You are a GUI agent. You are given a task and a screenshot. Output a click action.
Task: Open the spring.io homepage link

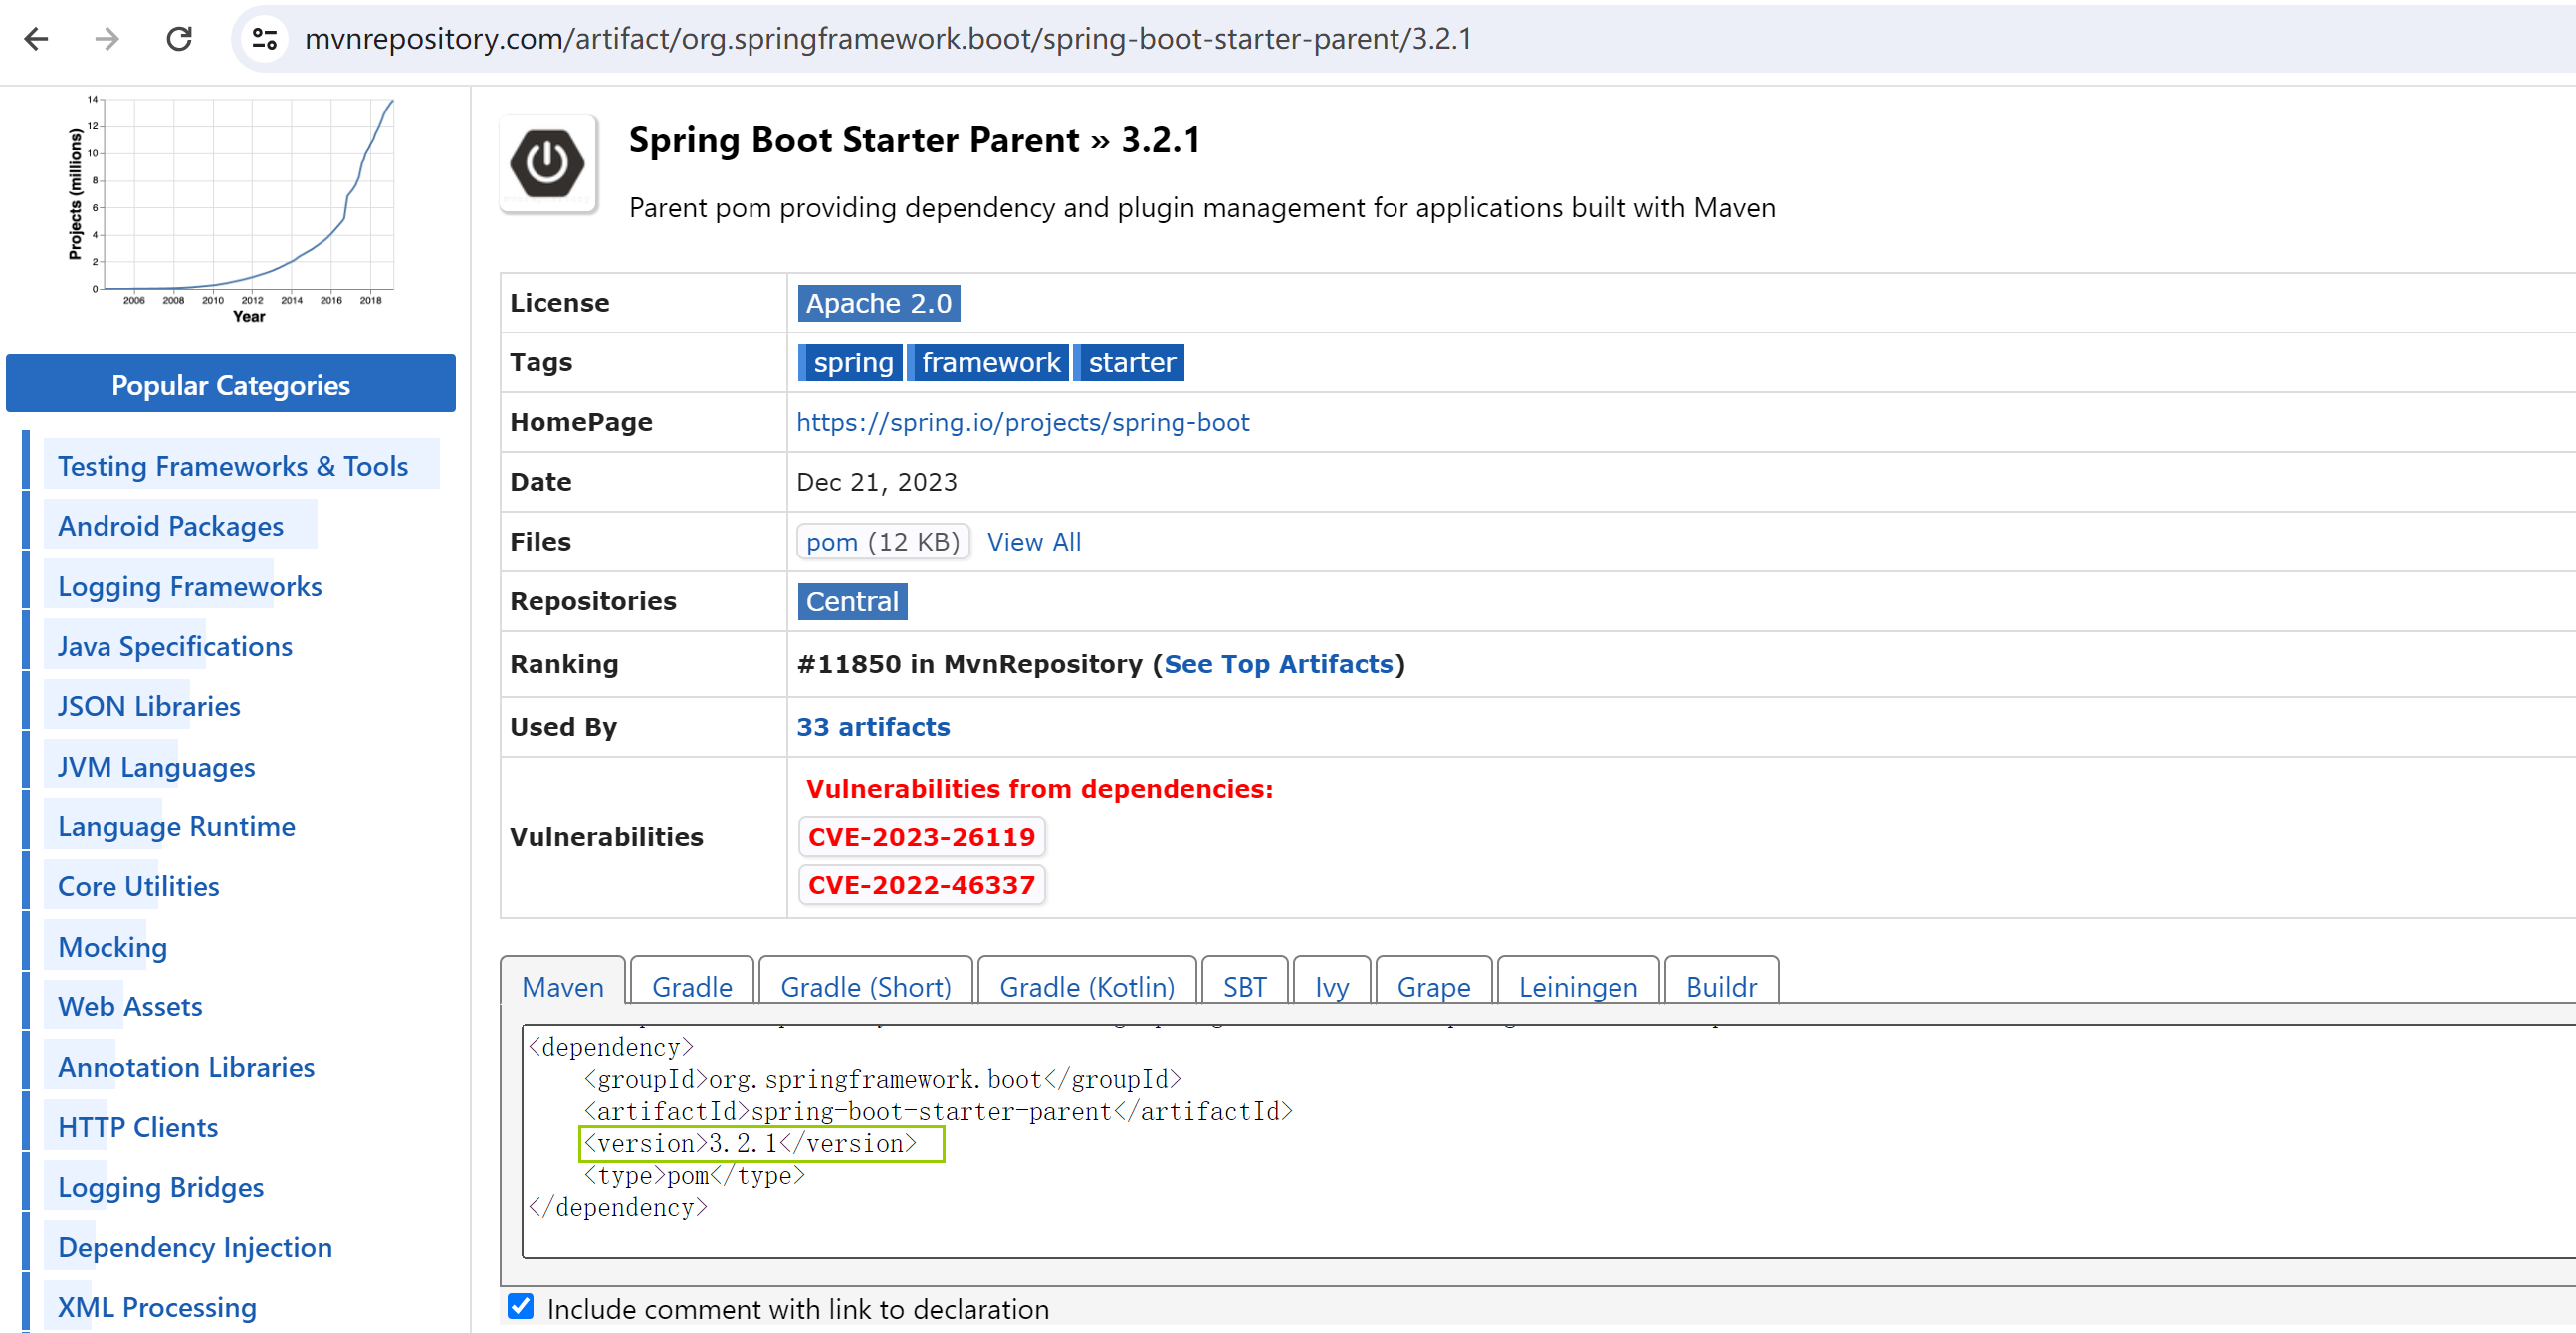[x=1022, y=422]
